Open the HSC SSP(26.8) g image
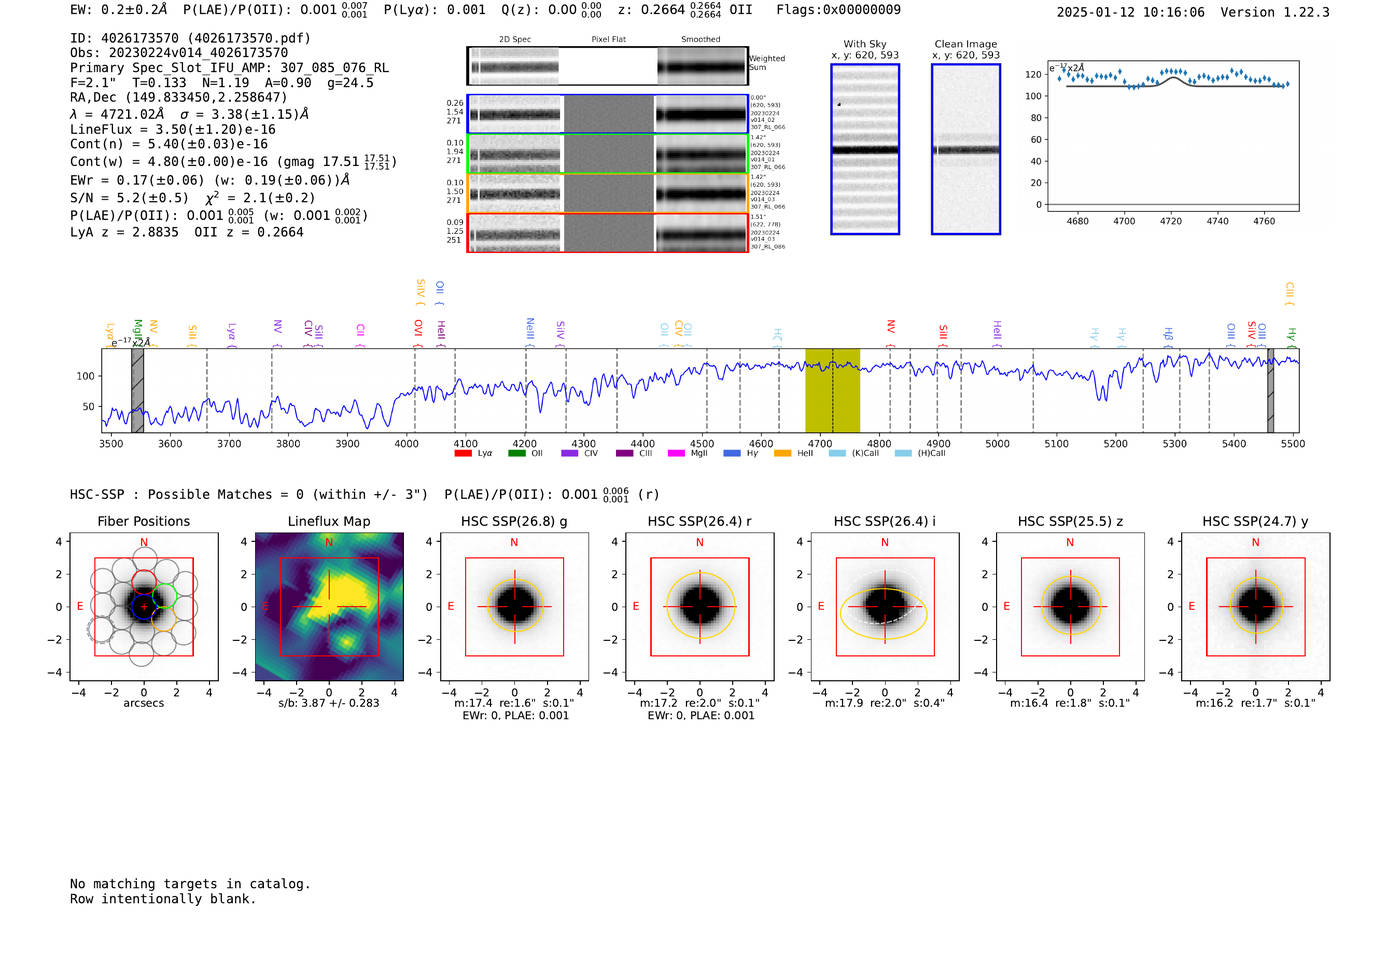1400x953 pixels. pos(514,606)
